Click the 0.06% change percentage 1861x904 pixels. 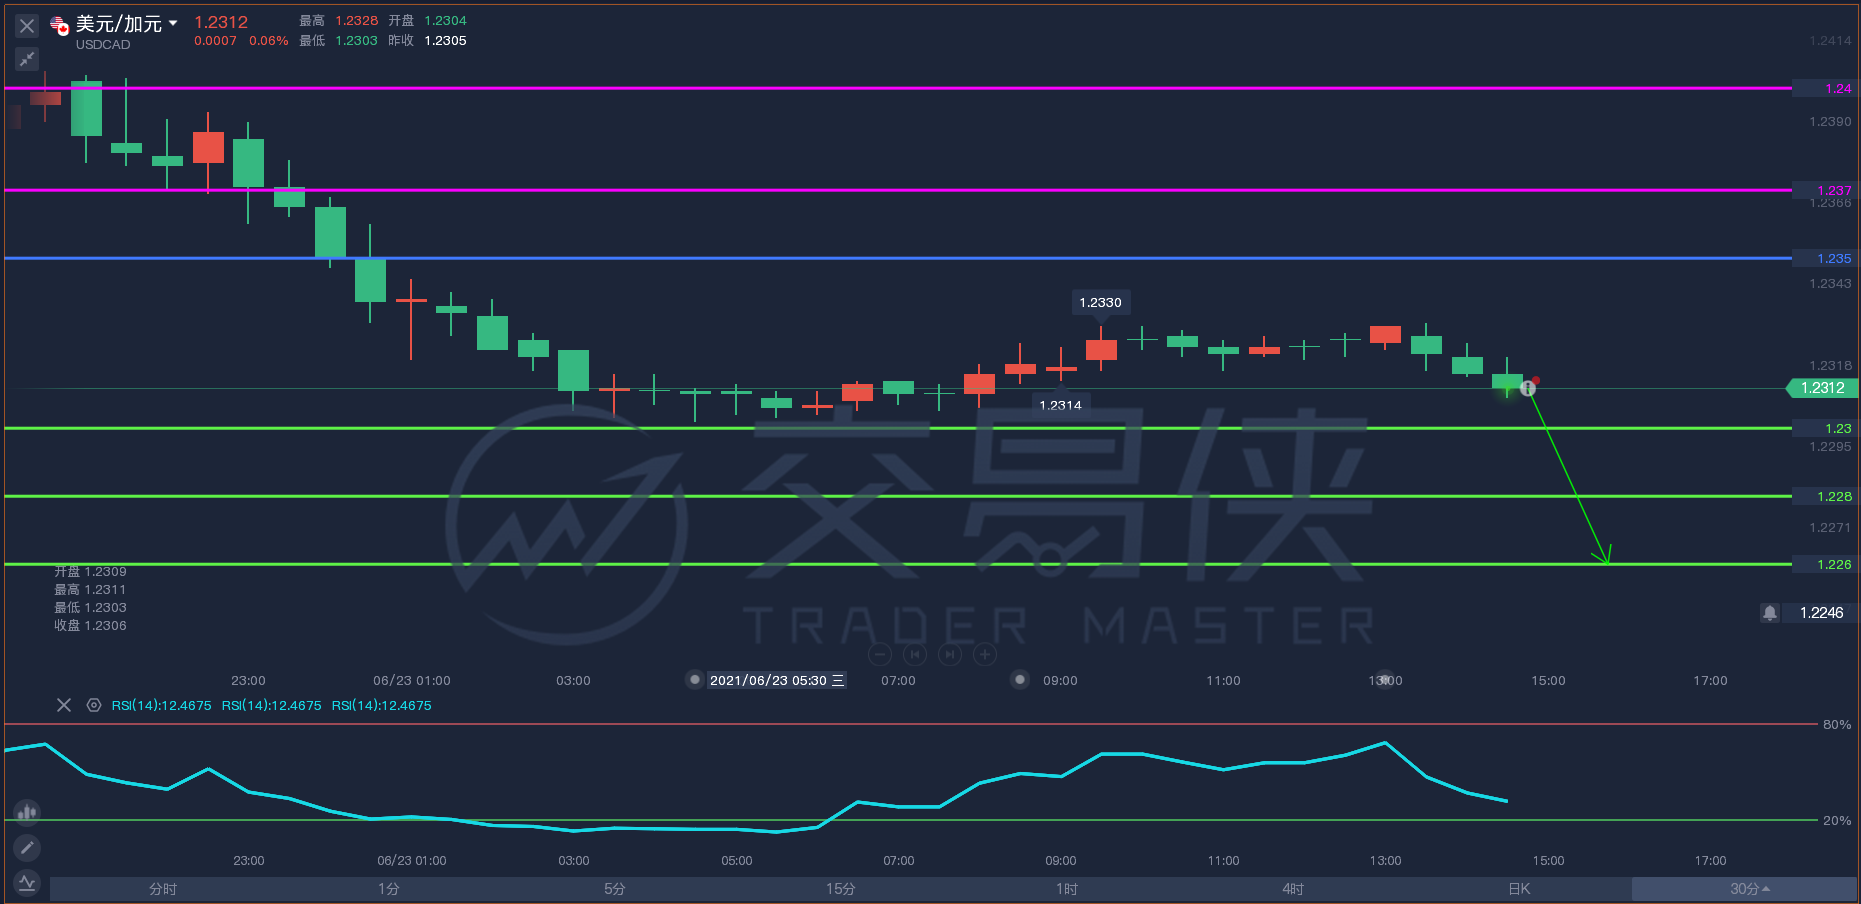269,41
